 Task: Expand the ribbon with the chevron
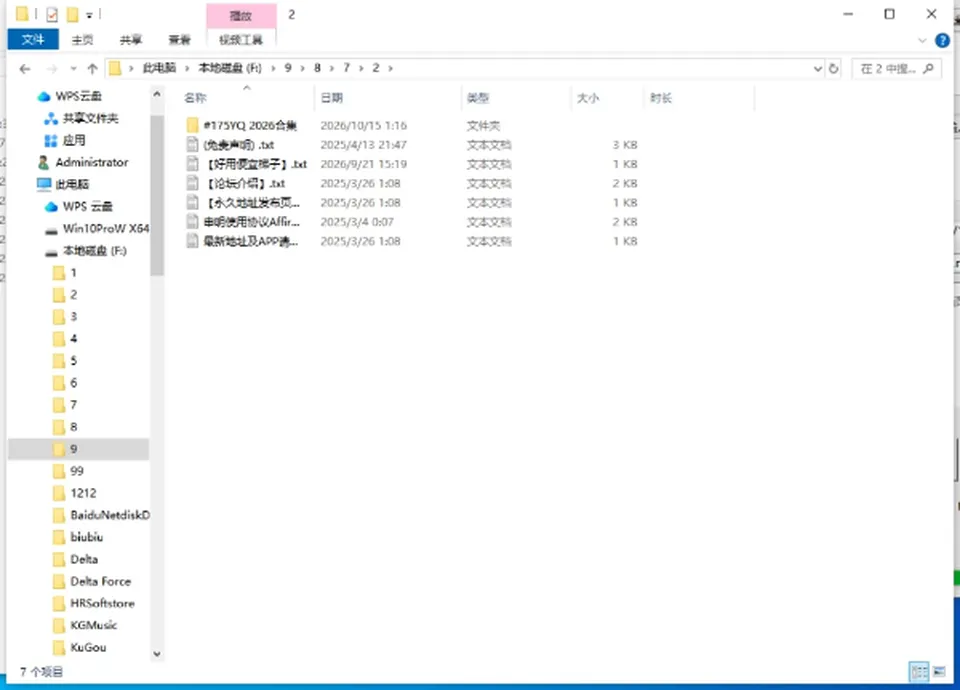point(922,40)
